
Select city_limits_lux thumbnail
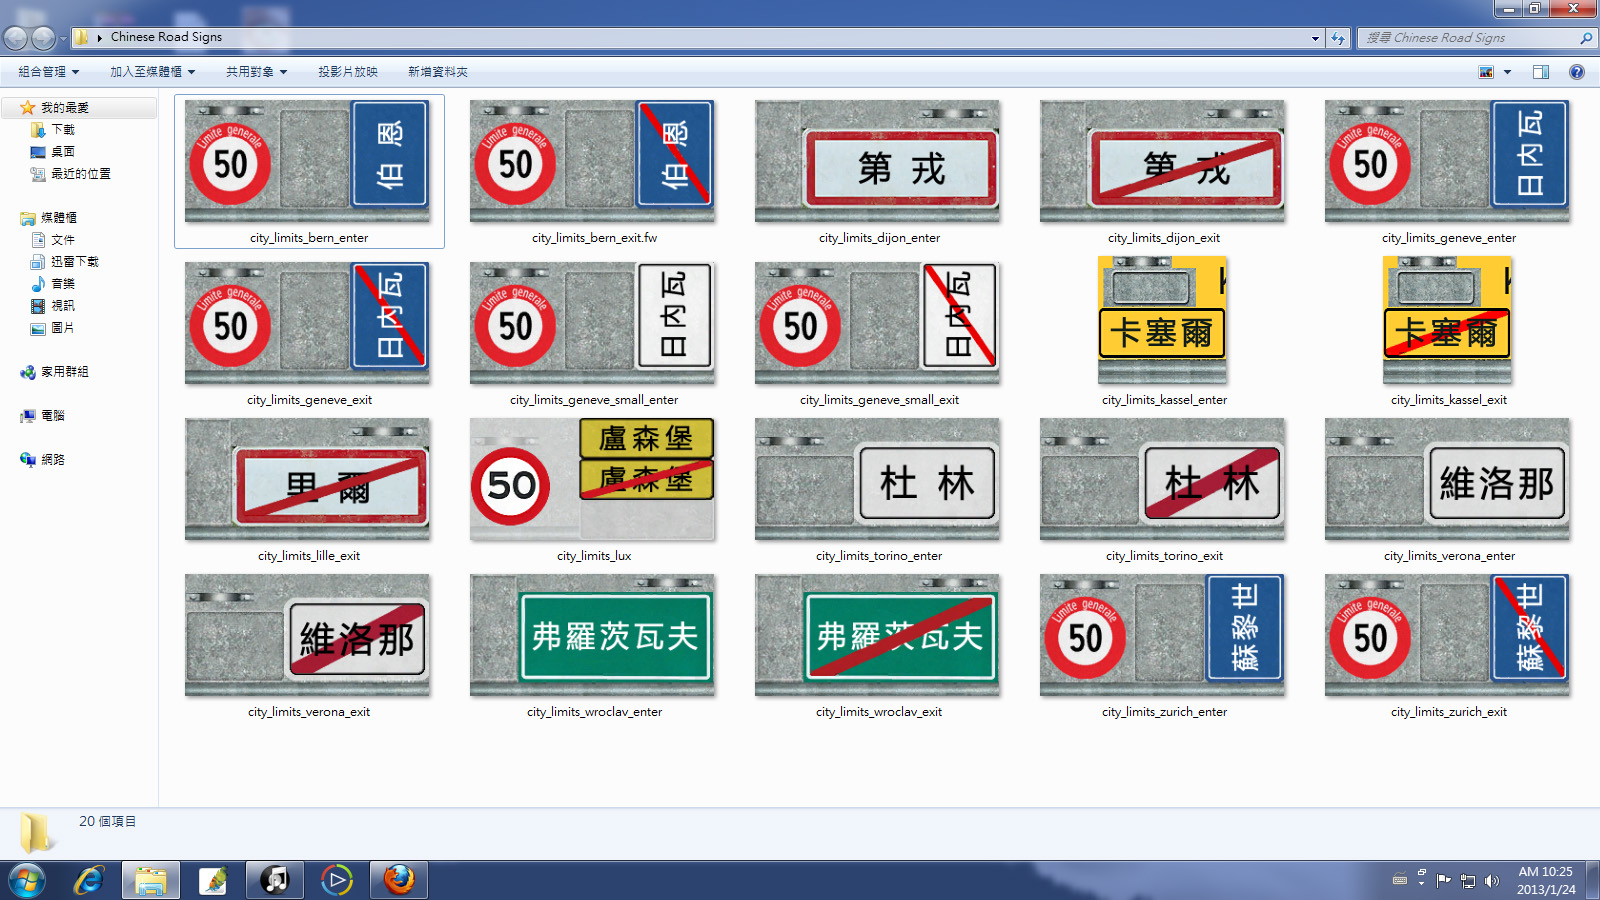[592, 480]
